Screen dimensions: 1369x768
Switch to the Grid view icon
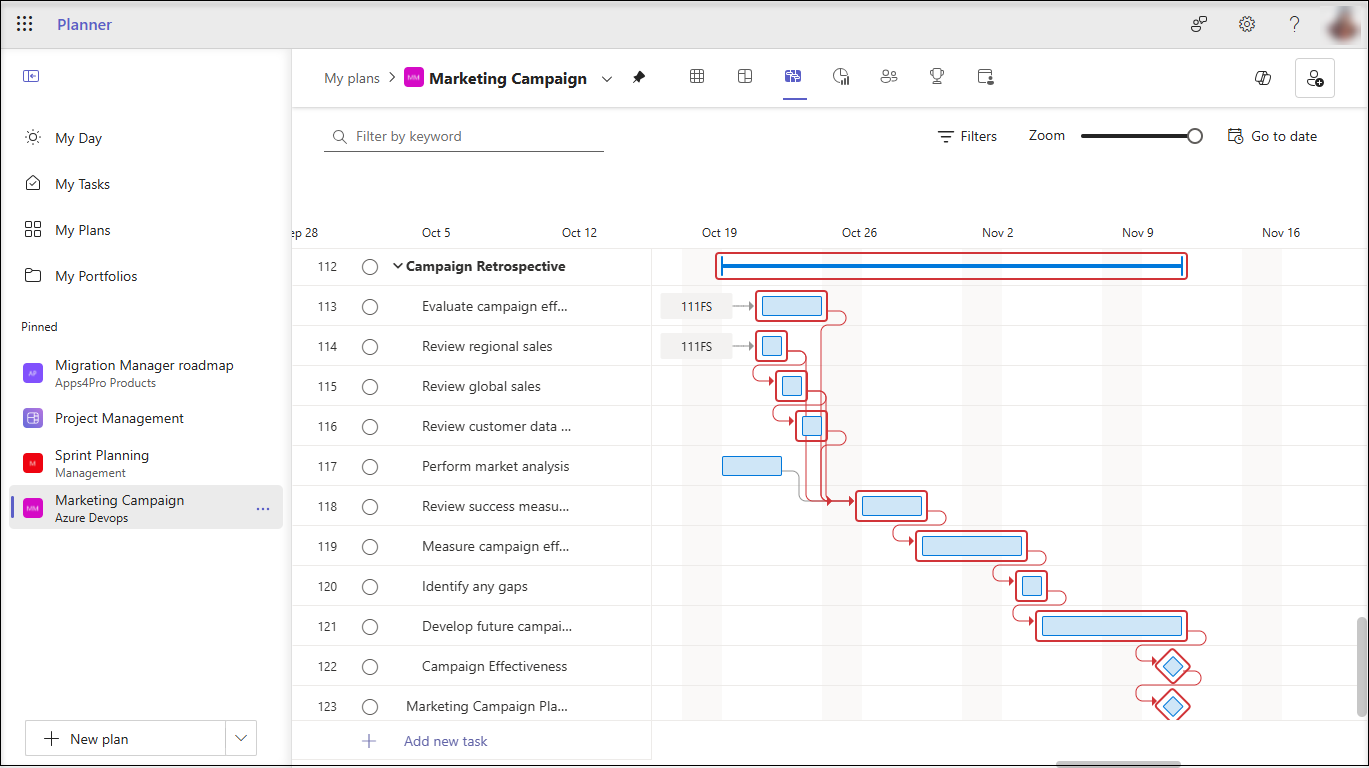click(697, 77)
